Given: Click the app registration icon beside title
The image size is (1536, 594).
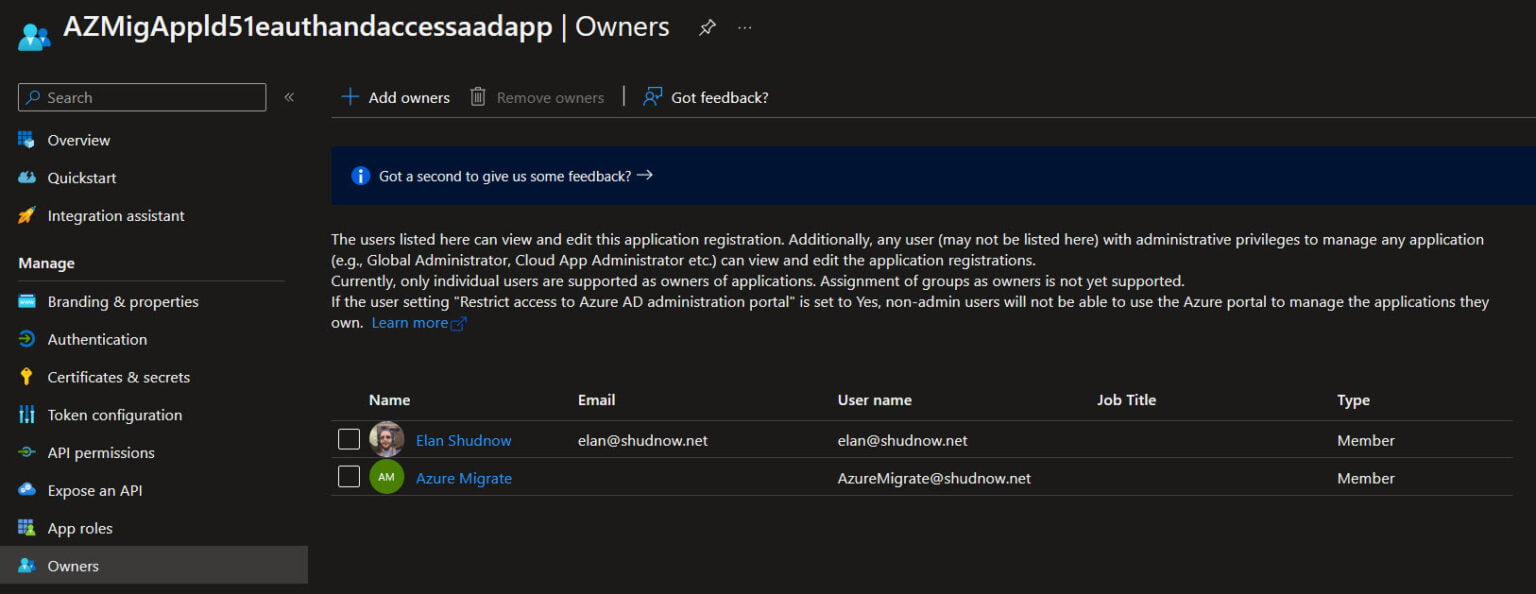Looking at the screenshot, I should pos(34,36).
